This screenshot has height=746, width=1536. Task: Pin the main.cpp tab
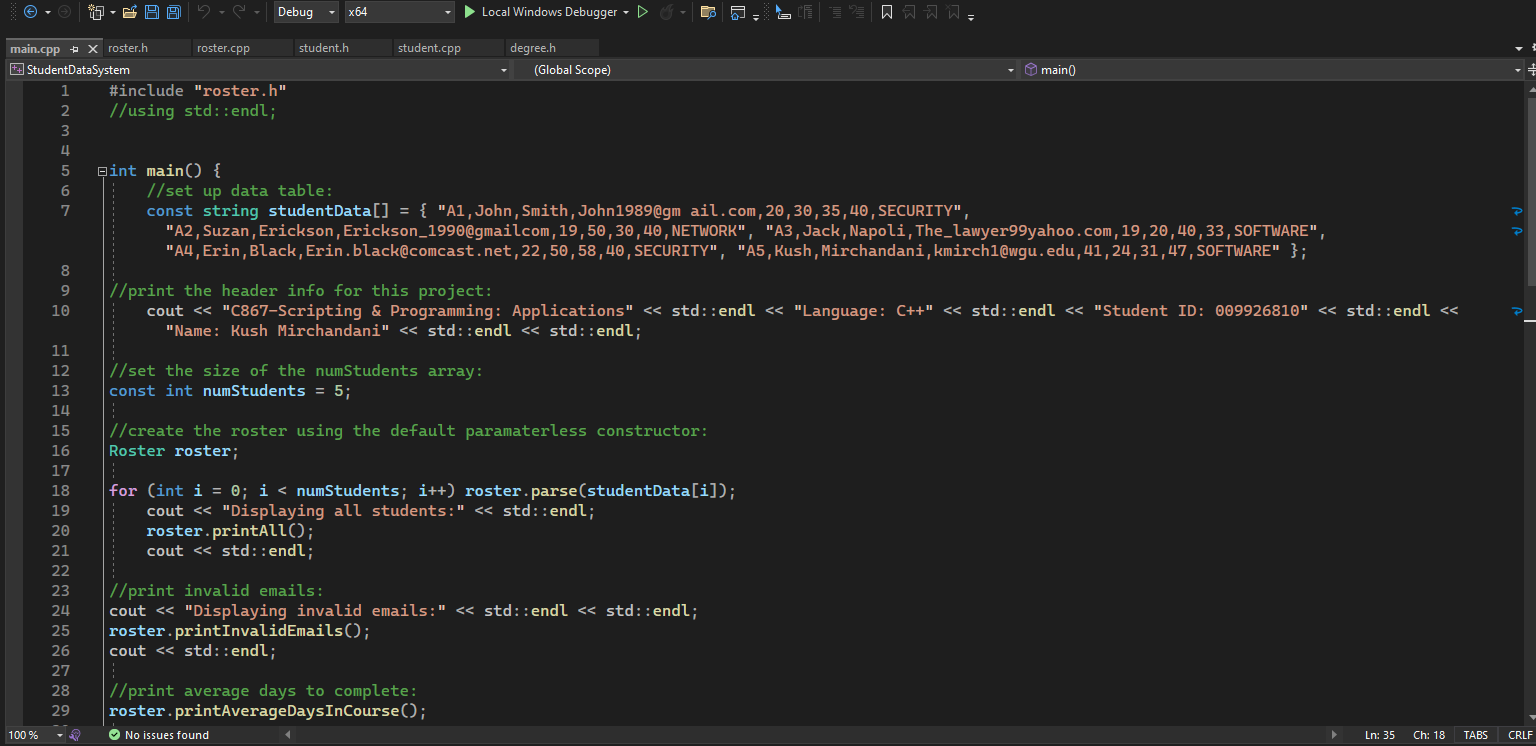(74, 47)
